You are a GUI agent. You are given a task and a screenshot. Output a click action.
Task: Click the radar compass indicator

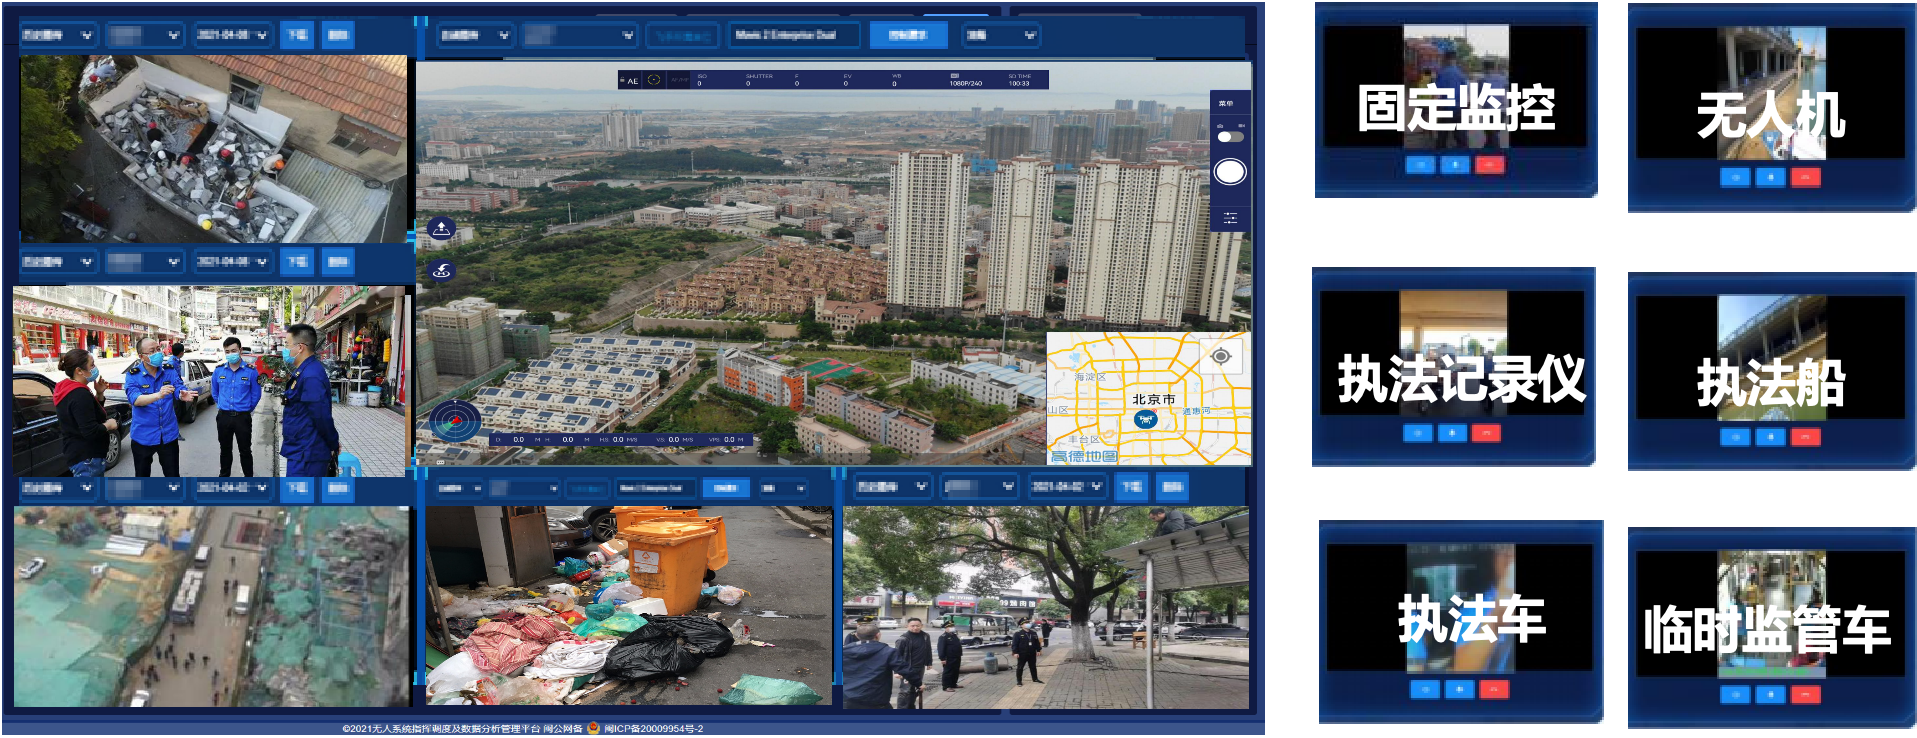pos(455,420)
